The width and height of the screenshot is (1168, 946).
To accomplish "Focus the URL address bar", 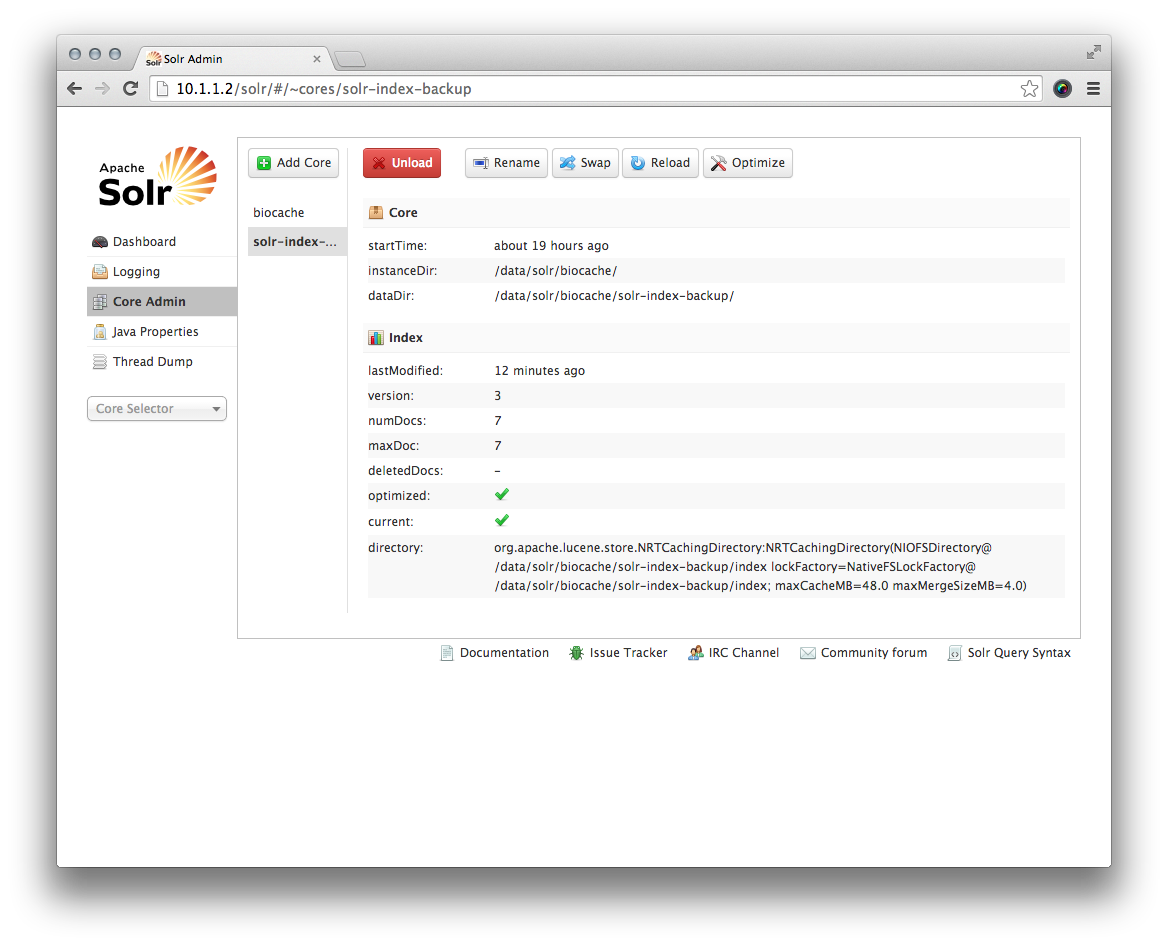I will coord(596,89).
